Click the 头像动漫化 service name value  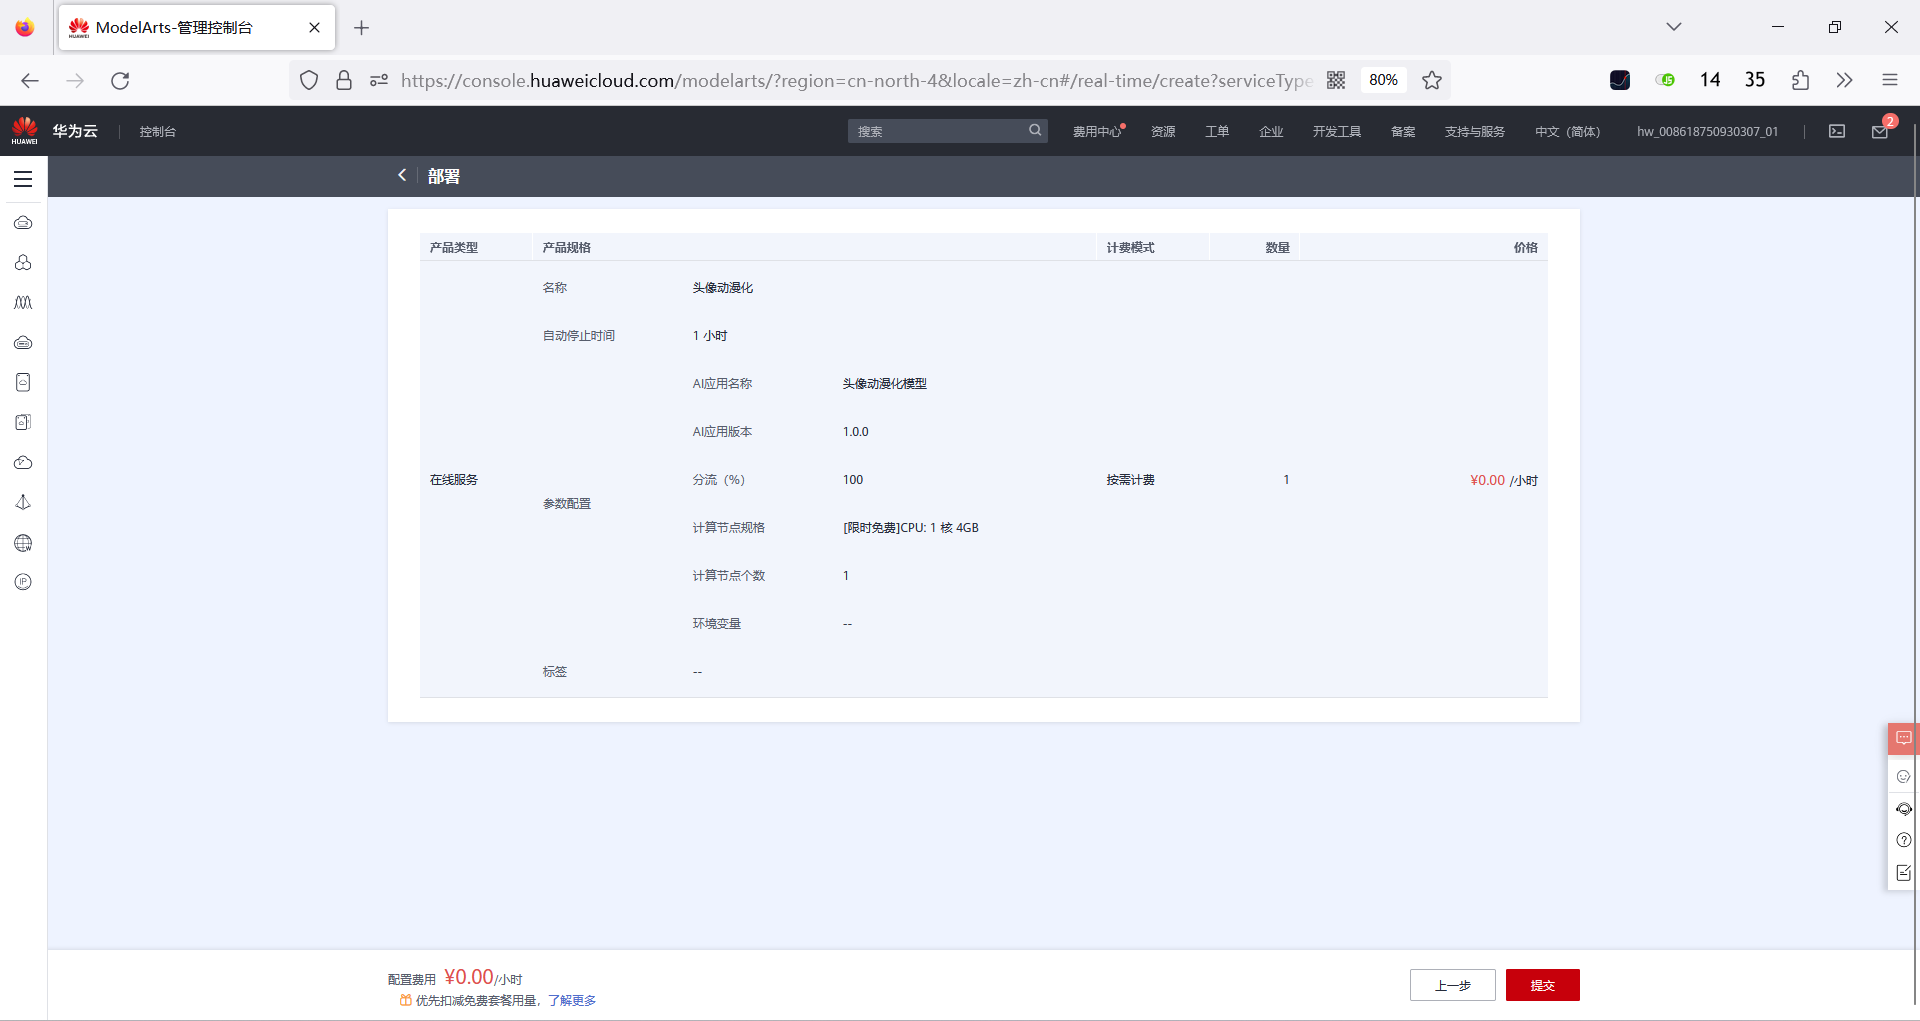point(723,287)
